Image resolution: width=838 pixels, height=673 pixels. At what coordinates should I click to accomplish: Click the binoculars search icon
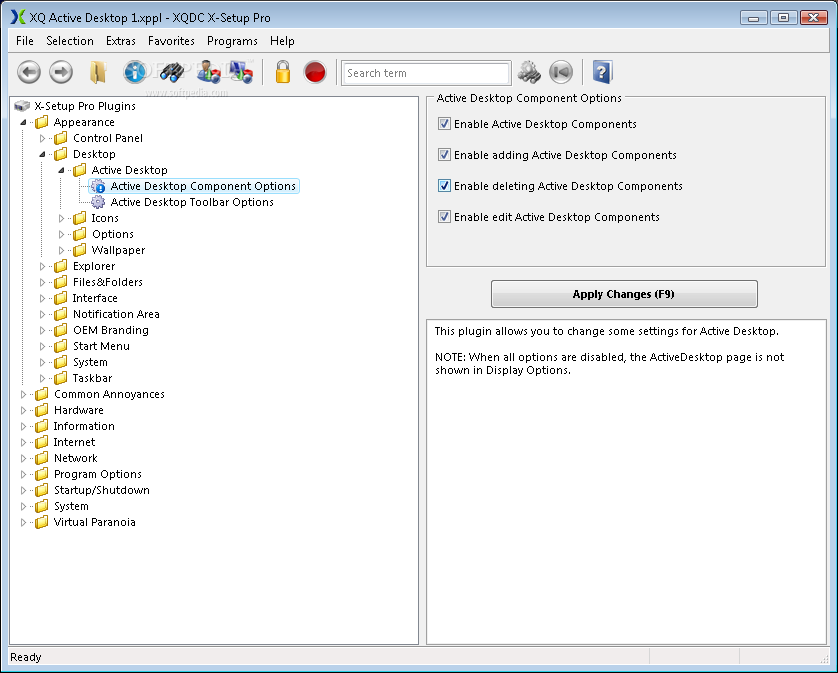tap(172, 72)
